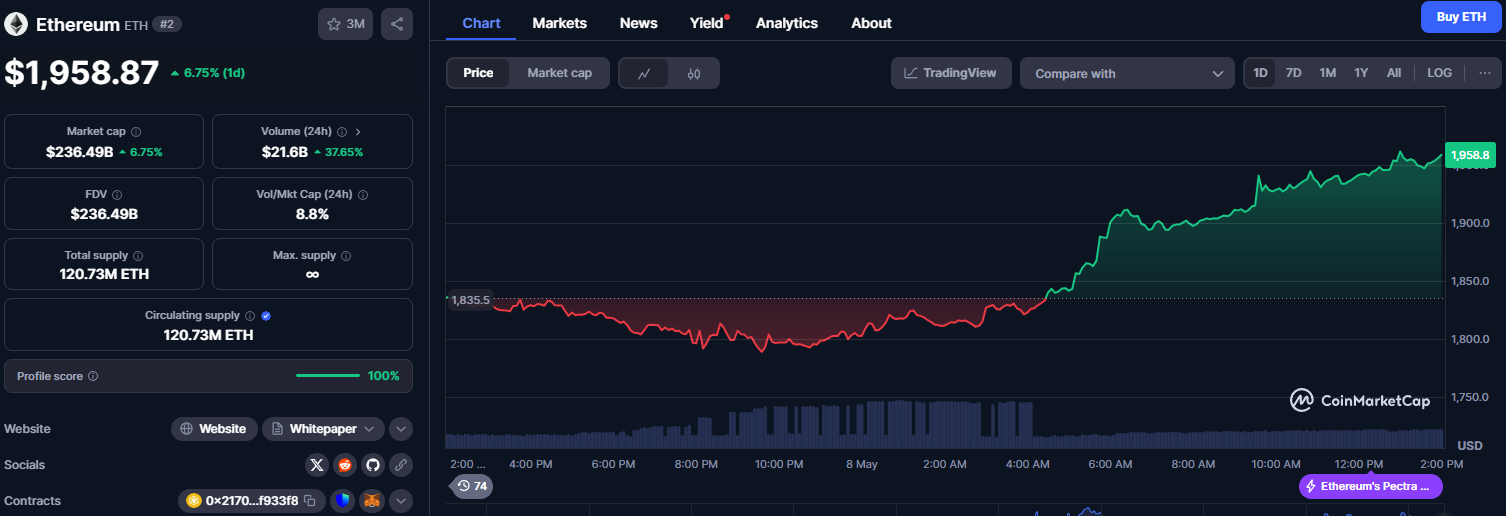1506x516 pixels.
Task: Set chart range to 1Y
Action: [1361, 73]
